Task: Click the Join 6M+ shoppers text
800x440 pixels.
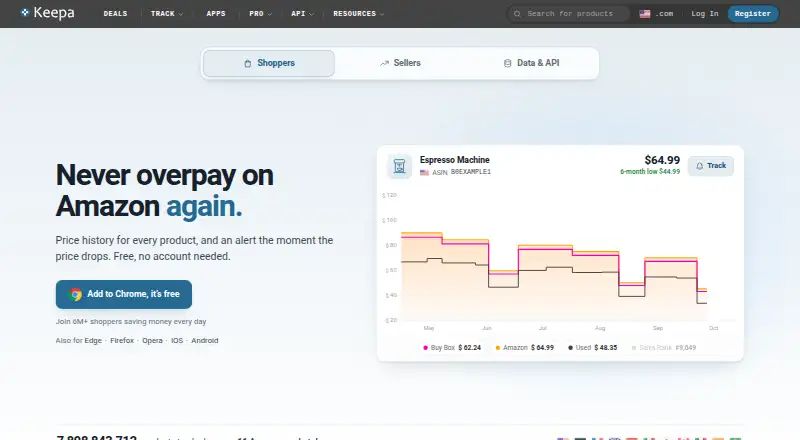Action: point(131,322)
